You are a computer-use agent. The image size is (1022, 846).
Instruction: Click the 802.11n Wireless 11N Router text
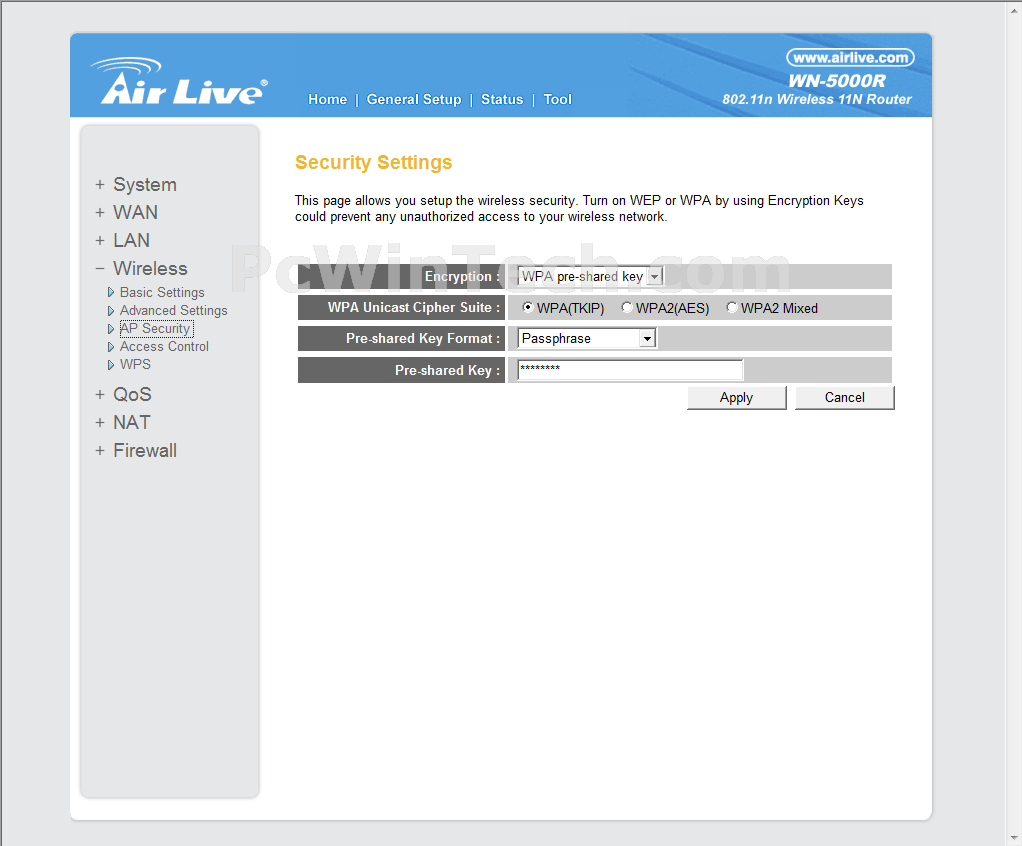(x=817, y=100)
